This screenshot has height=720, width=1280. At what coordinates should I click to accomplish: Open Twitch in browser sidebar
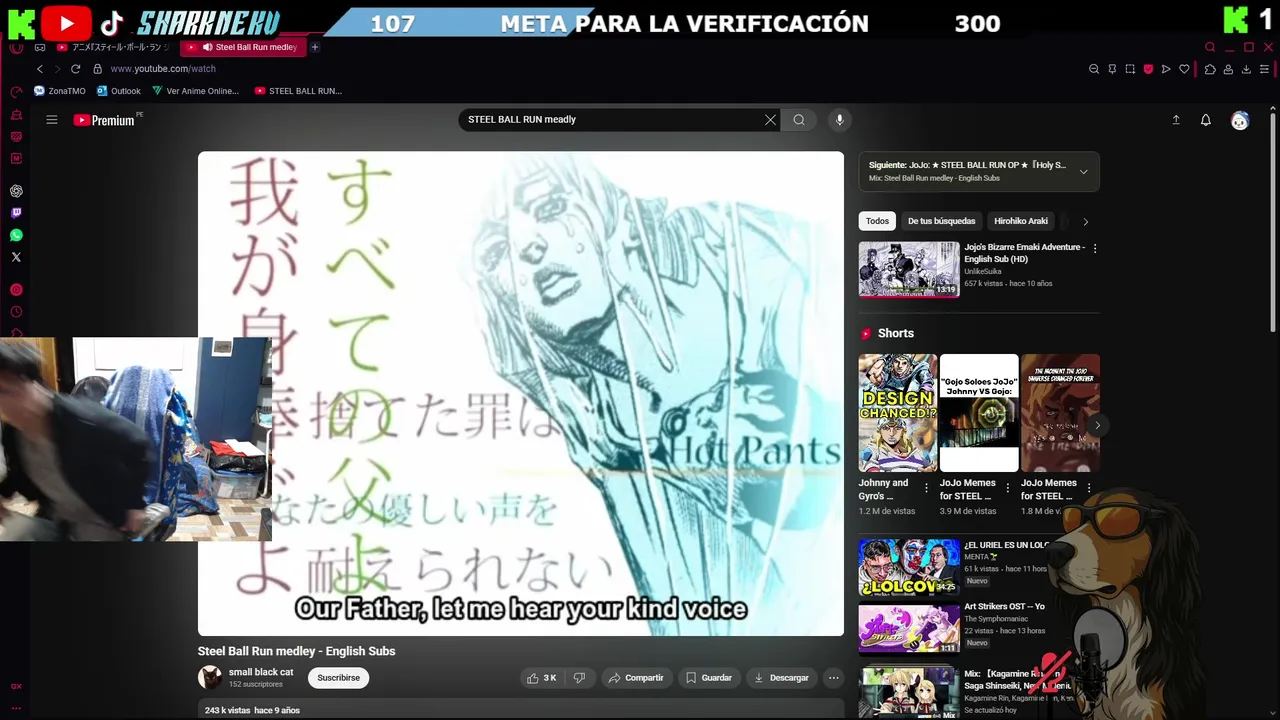click(16, 213)
